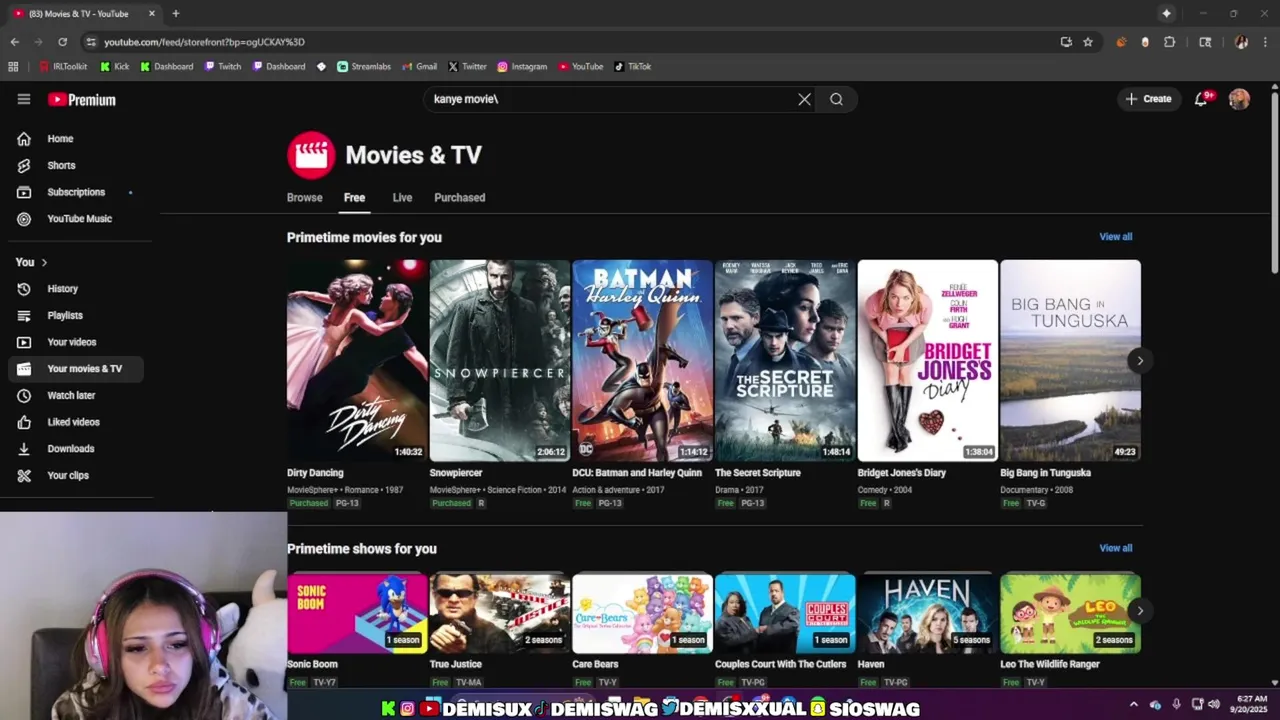Open the Bridget Jones's Diary title link

click(x=901, y=473)
